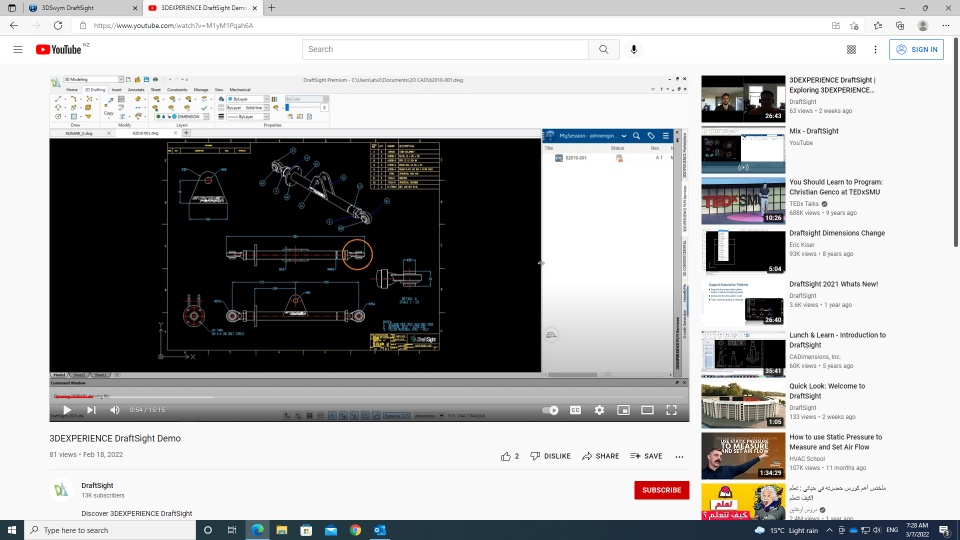Screen dimensions: 960x540
Task: Mute the video volume speaker
Action: coord(115,410)
